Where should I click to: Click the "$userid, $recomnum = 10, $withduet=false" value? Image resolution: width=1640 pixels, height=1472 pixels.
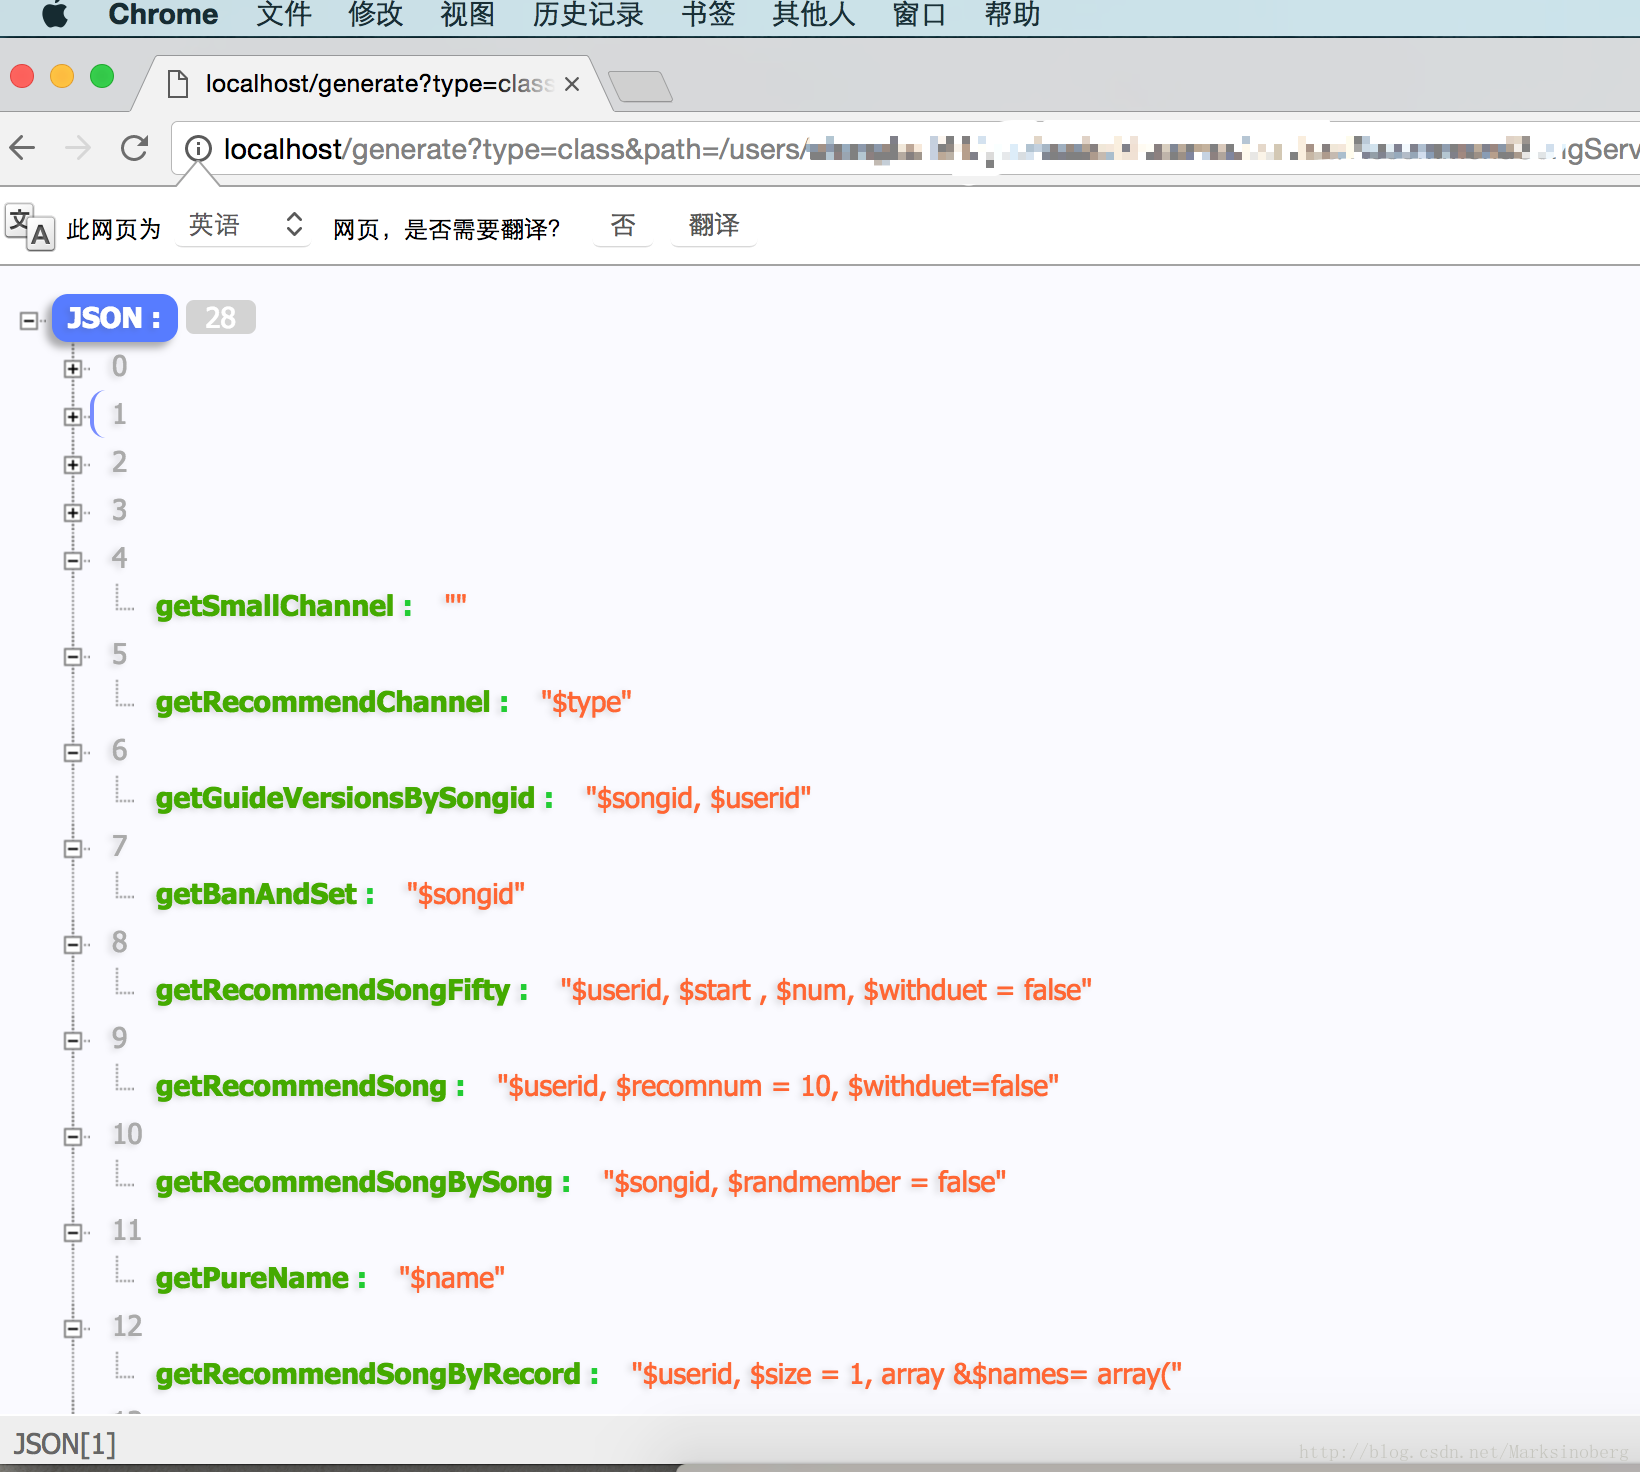[778, 1086]
